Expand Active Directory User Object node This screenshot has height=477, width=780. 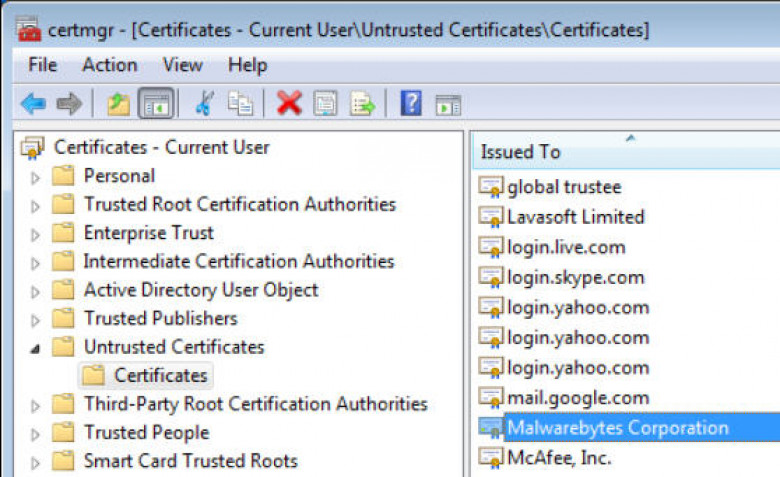click(x=35, y=291)
